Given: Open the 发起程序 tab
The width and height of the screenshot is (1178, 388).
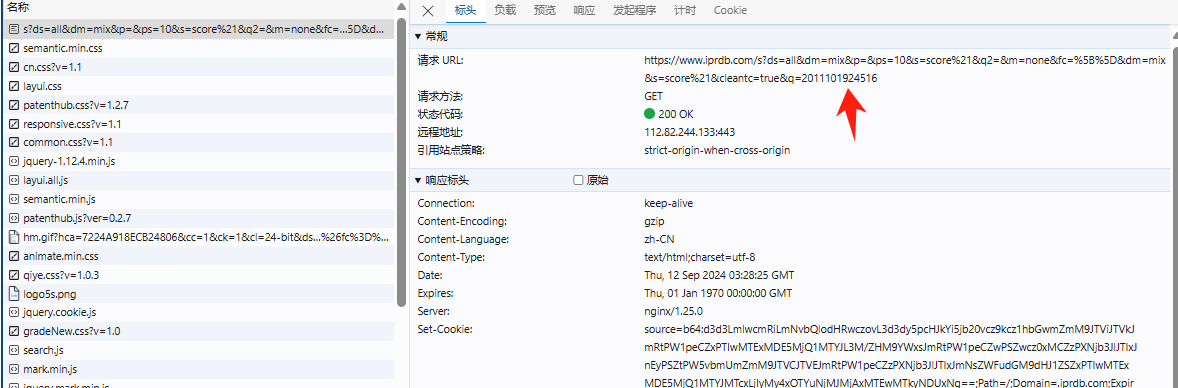Looking at the screenshot, I should pyautogui.click(x=634, y=11).
